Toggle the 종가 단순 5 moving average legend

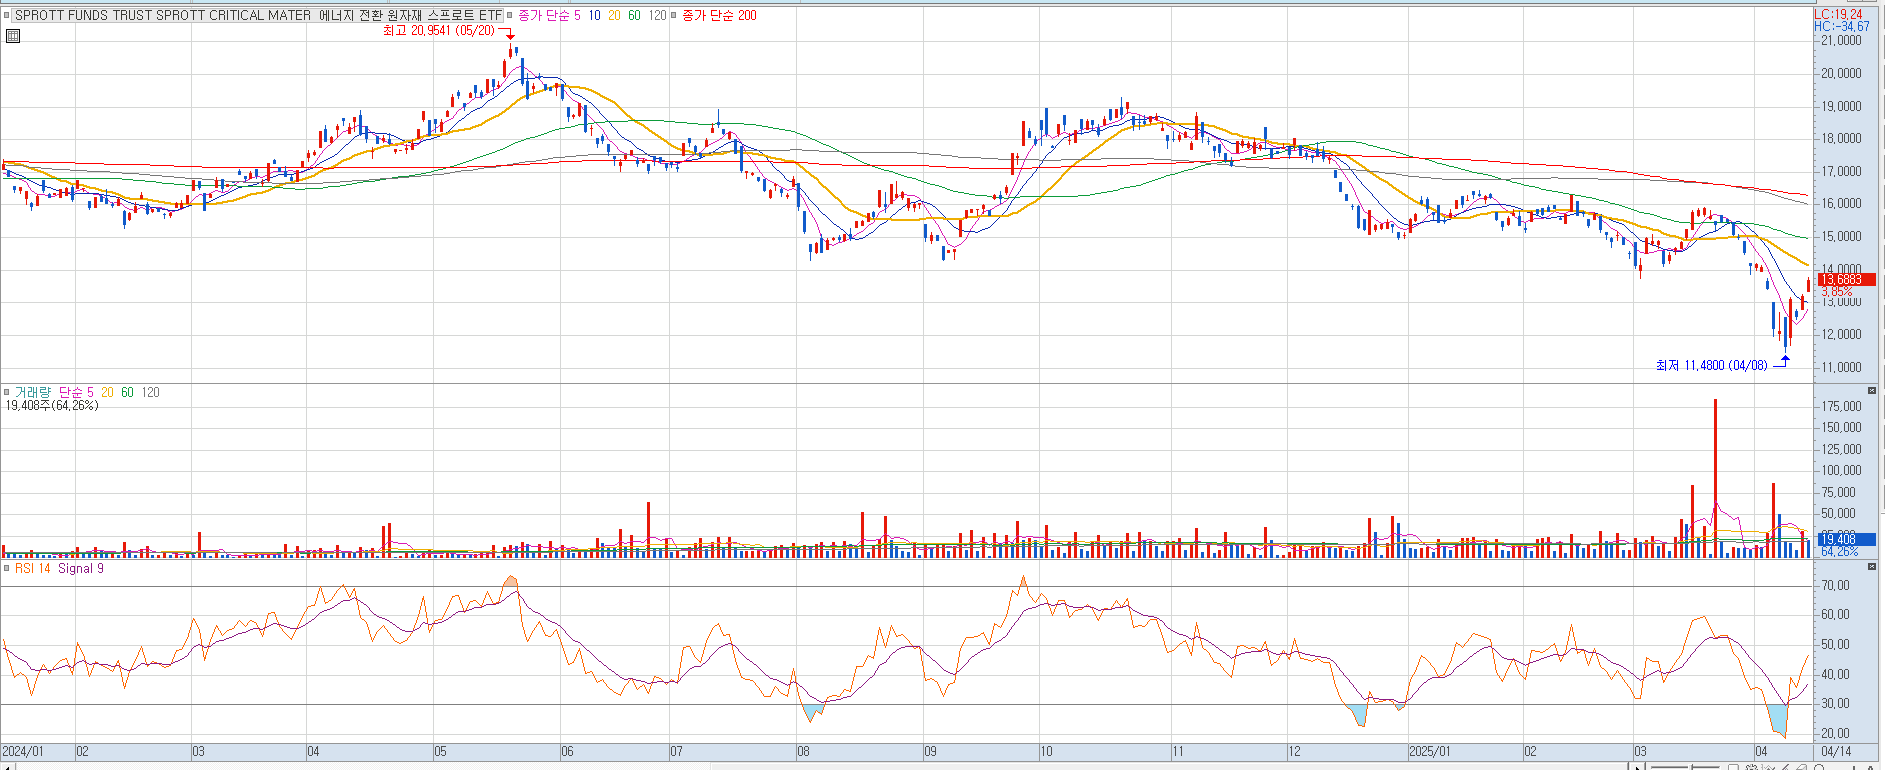[x=548, y=16]
